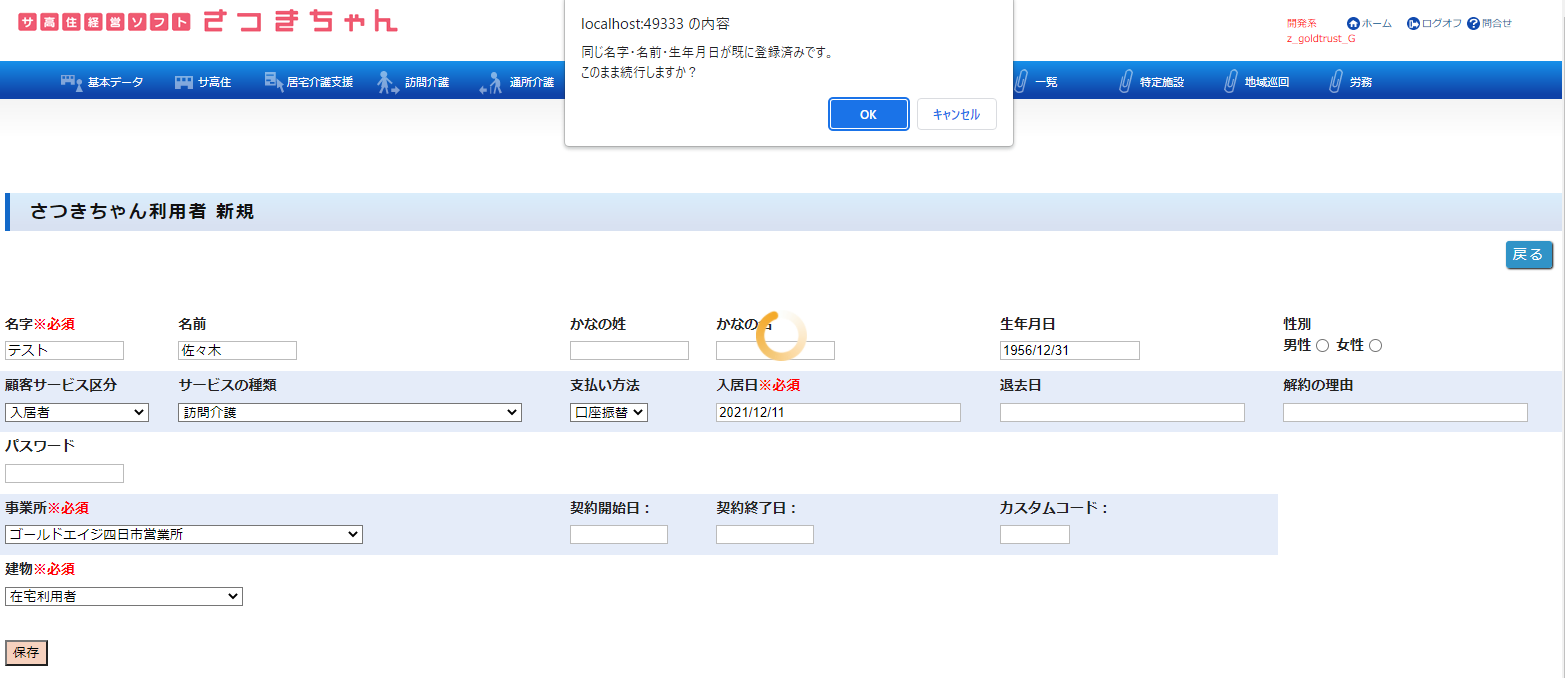This screenshot has width=1565, height=678.
Task: Open the 問合せ help icon
Action: click(1473, 23)
